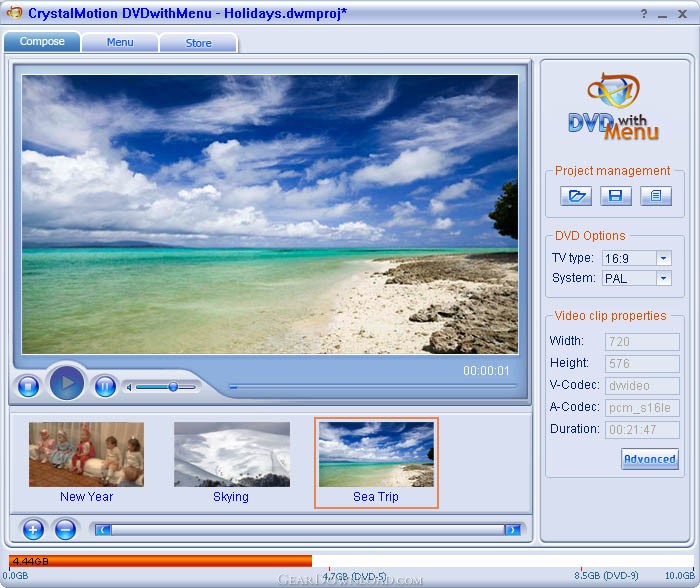
Task: Click the V-Codec field
Action: click(x=642, y=386)
